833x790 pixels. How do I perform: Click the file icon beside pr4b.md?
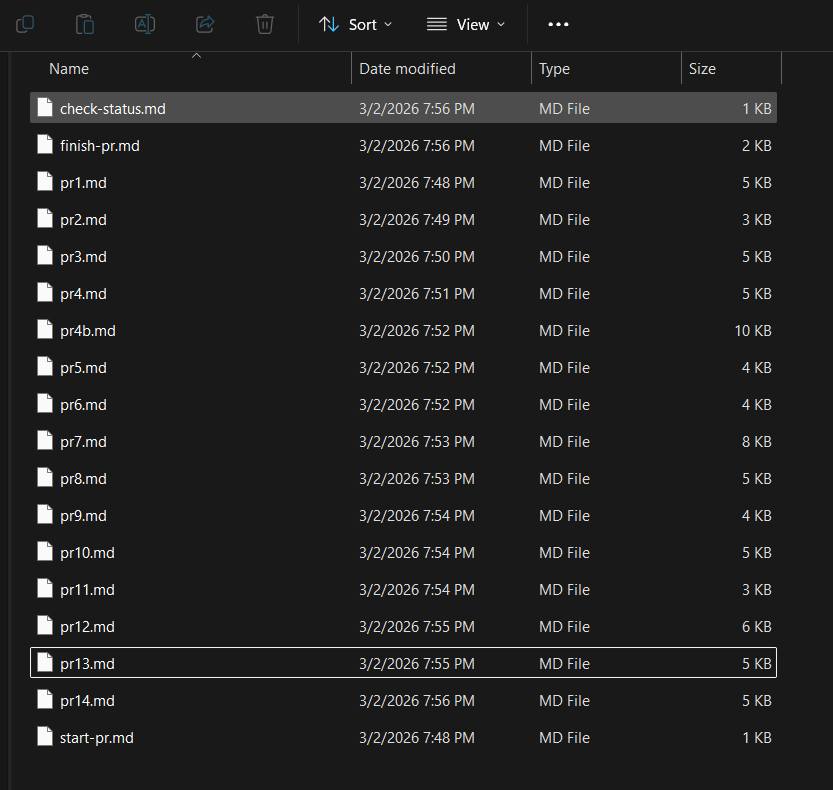click(45, 329)
